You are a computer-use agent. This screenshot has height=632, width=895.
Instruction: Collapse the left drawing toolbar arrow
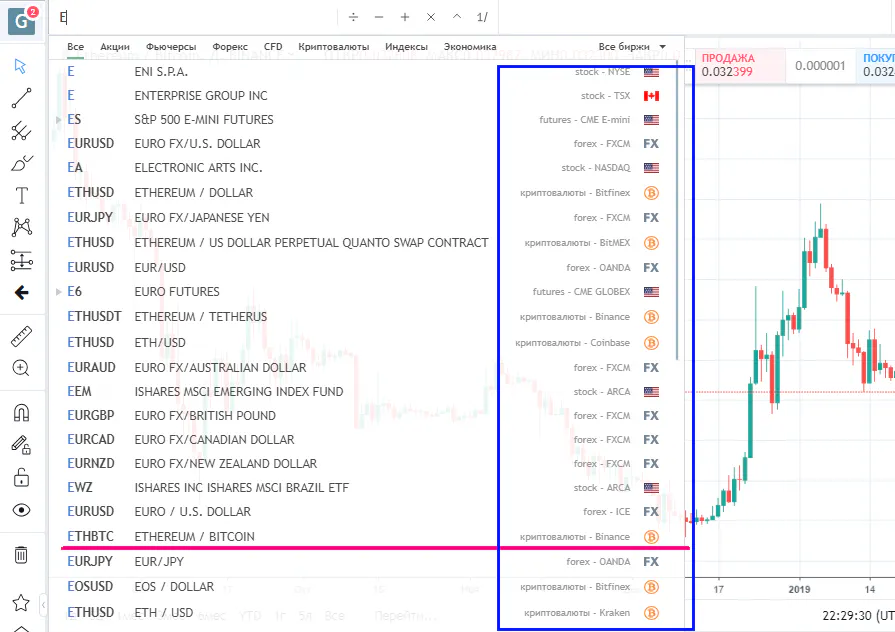click(43, 605)
